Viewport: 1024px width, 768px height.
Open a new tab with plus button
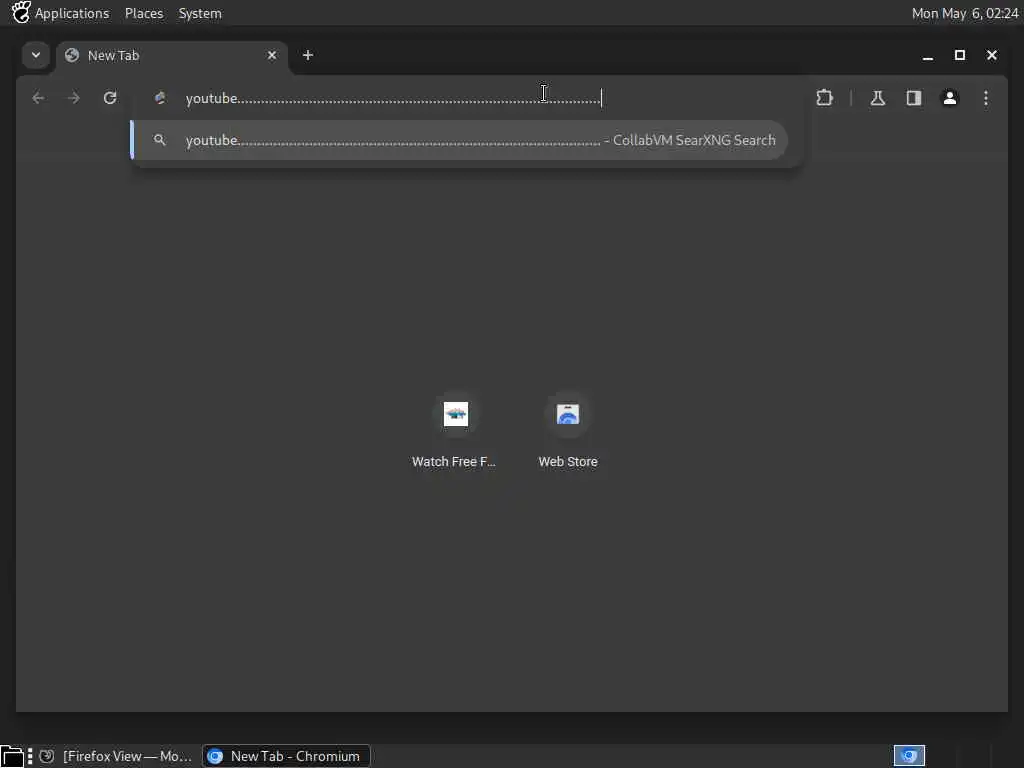[x=308, y=56]
